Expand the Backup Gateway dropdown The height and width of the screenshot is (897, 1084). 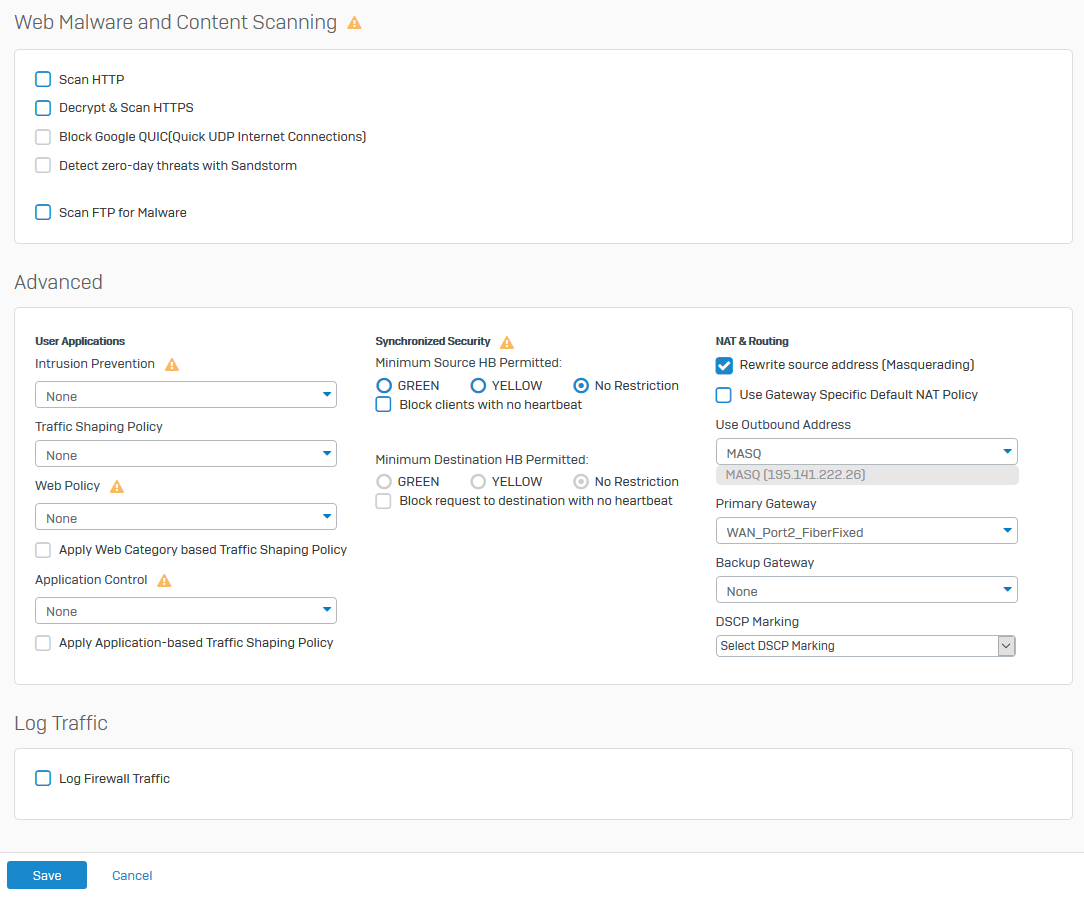[866, 590]
